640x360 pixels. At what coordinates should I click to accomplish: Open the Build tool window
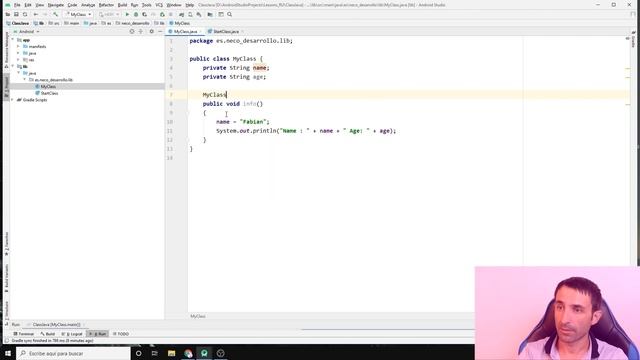pyautogui.click(x=48, y=334)
